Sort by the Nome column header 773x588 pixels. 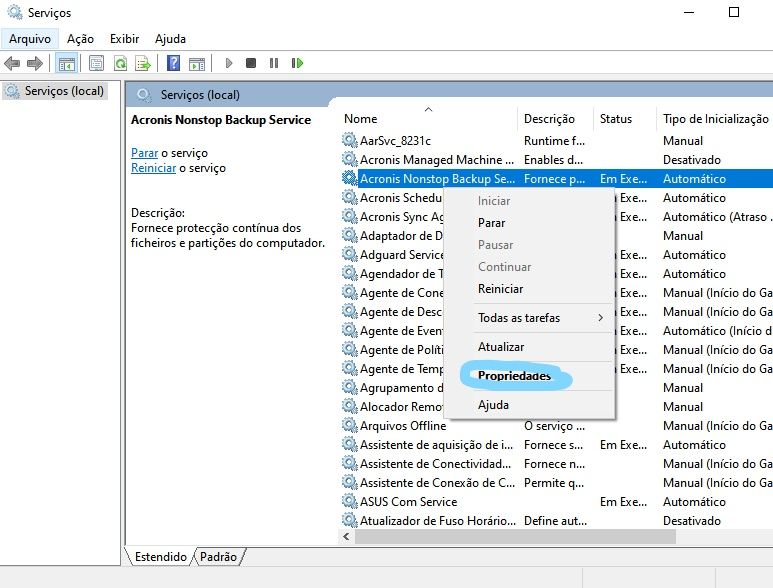point(428,119)
